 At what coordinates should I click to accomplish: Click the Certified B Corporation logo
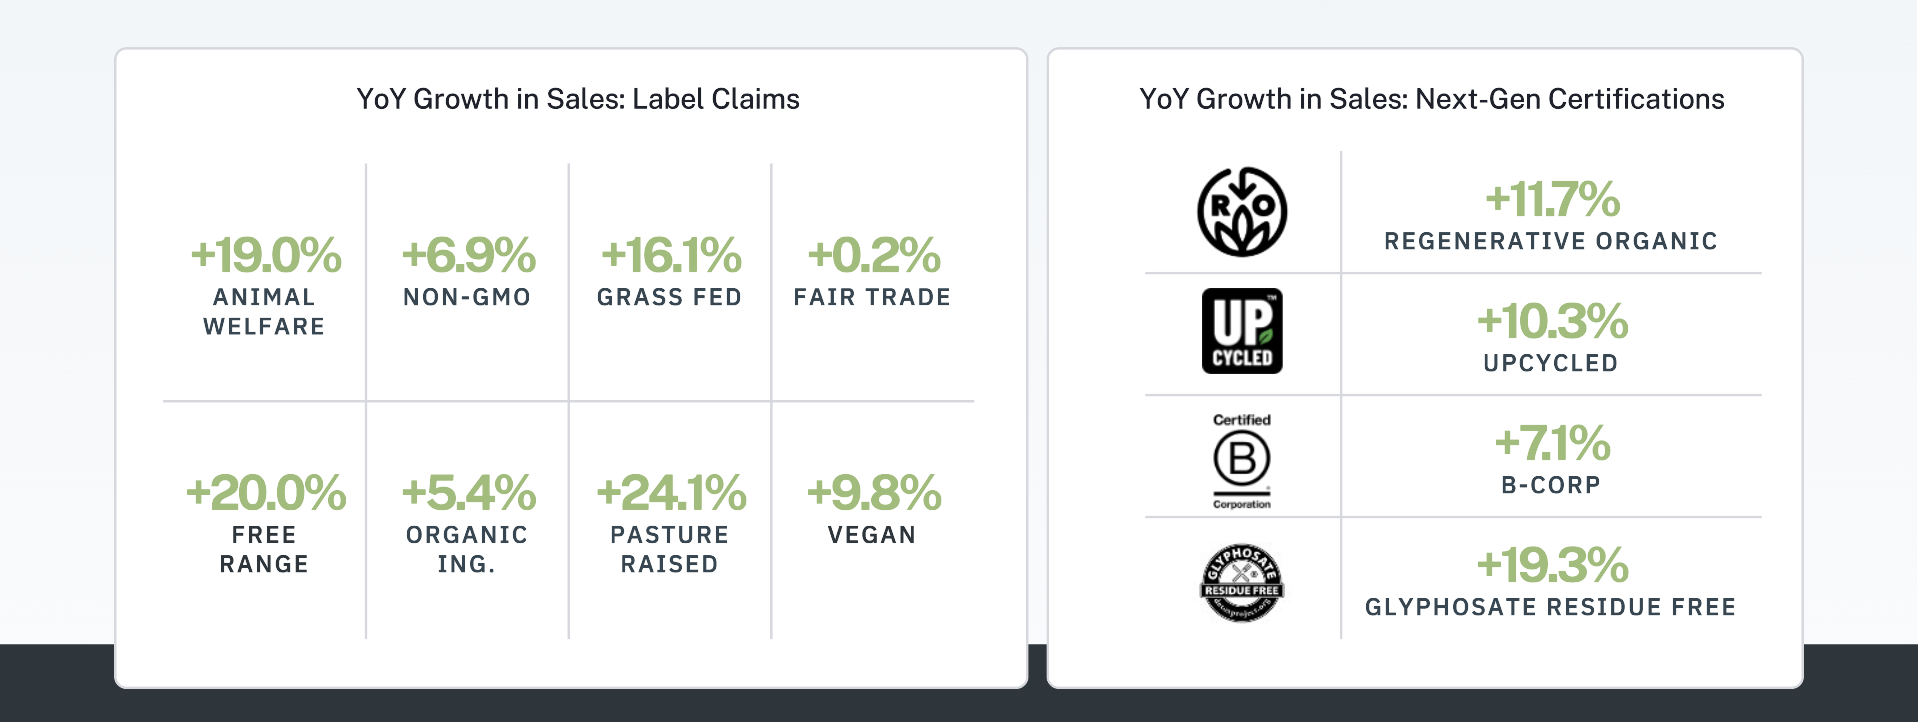(1242, 461)
